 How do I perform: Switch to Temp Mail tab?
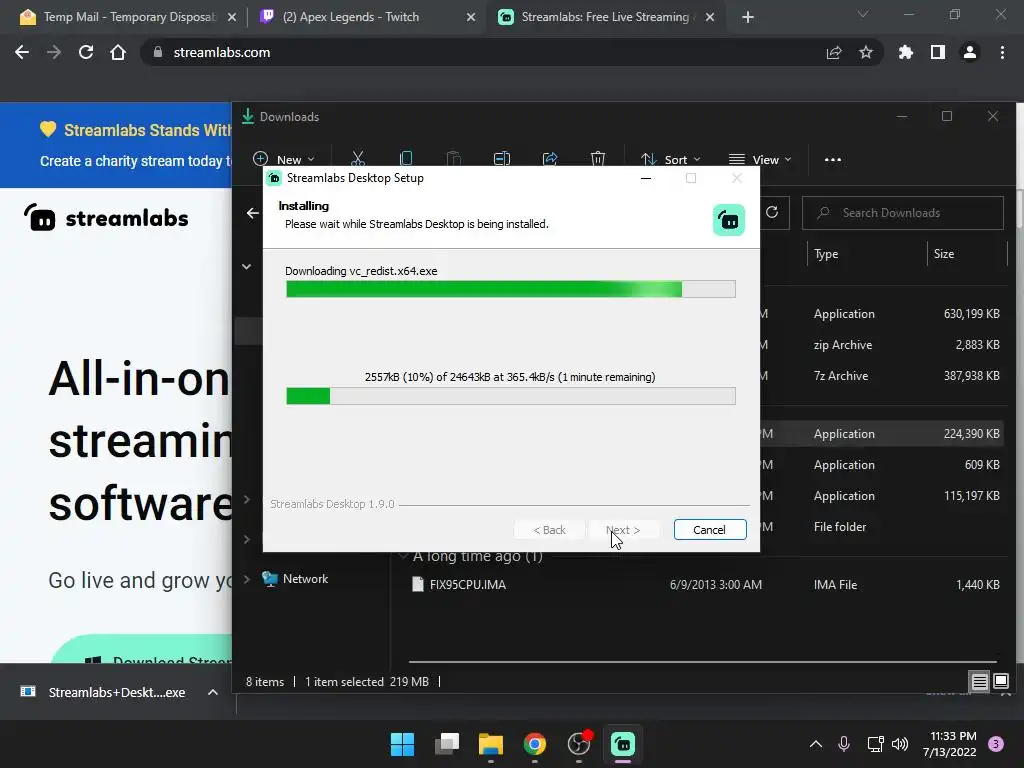tap(128, 17)
